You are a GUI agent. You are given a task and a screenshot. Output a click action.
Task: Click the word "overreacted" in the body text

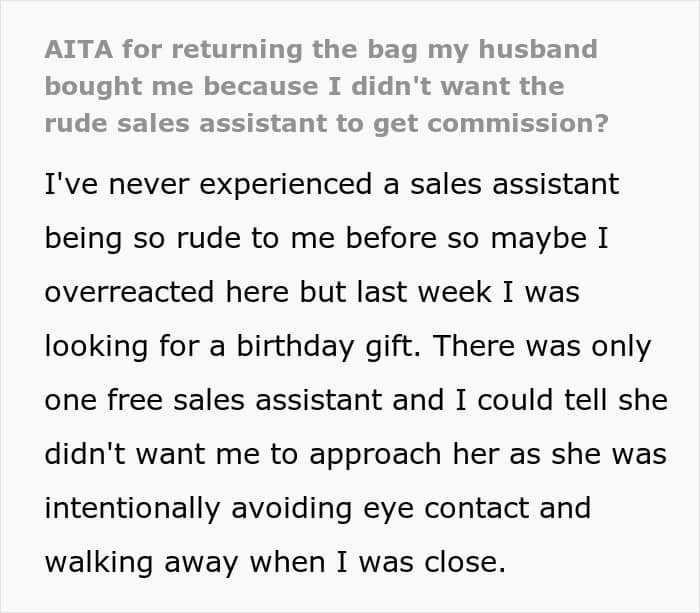(x=129, y=292)
